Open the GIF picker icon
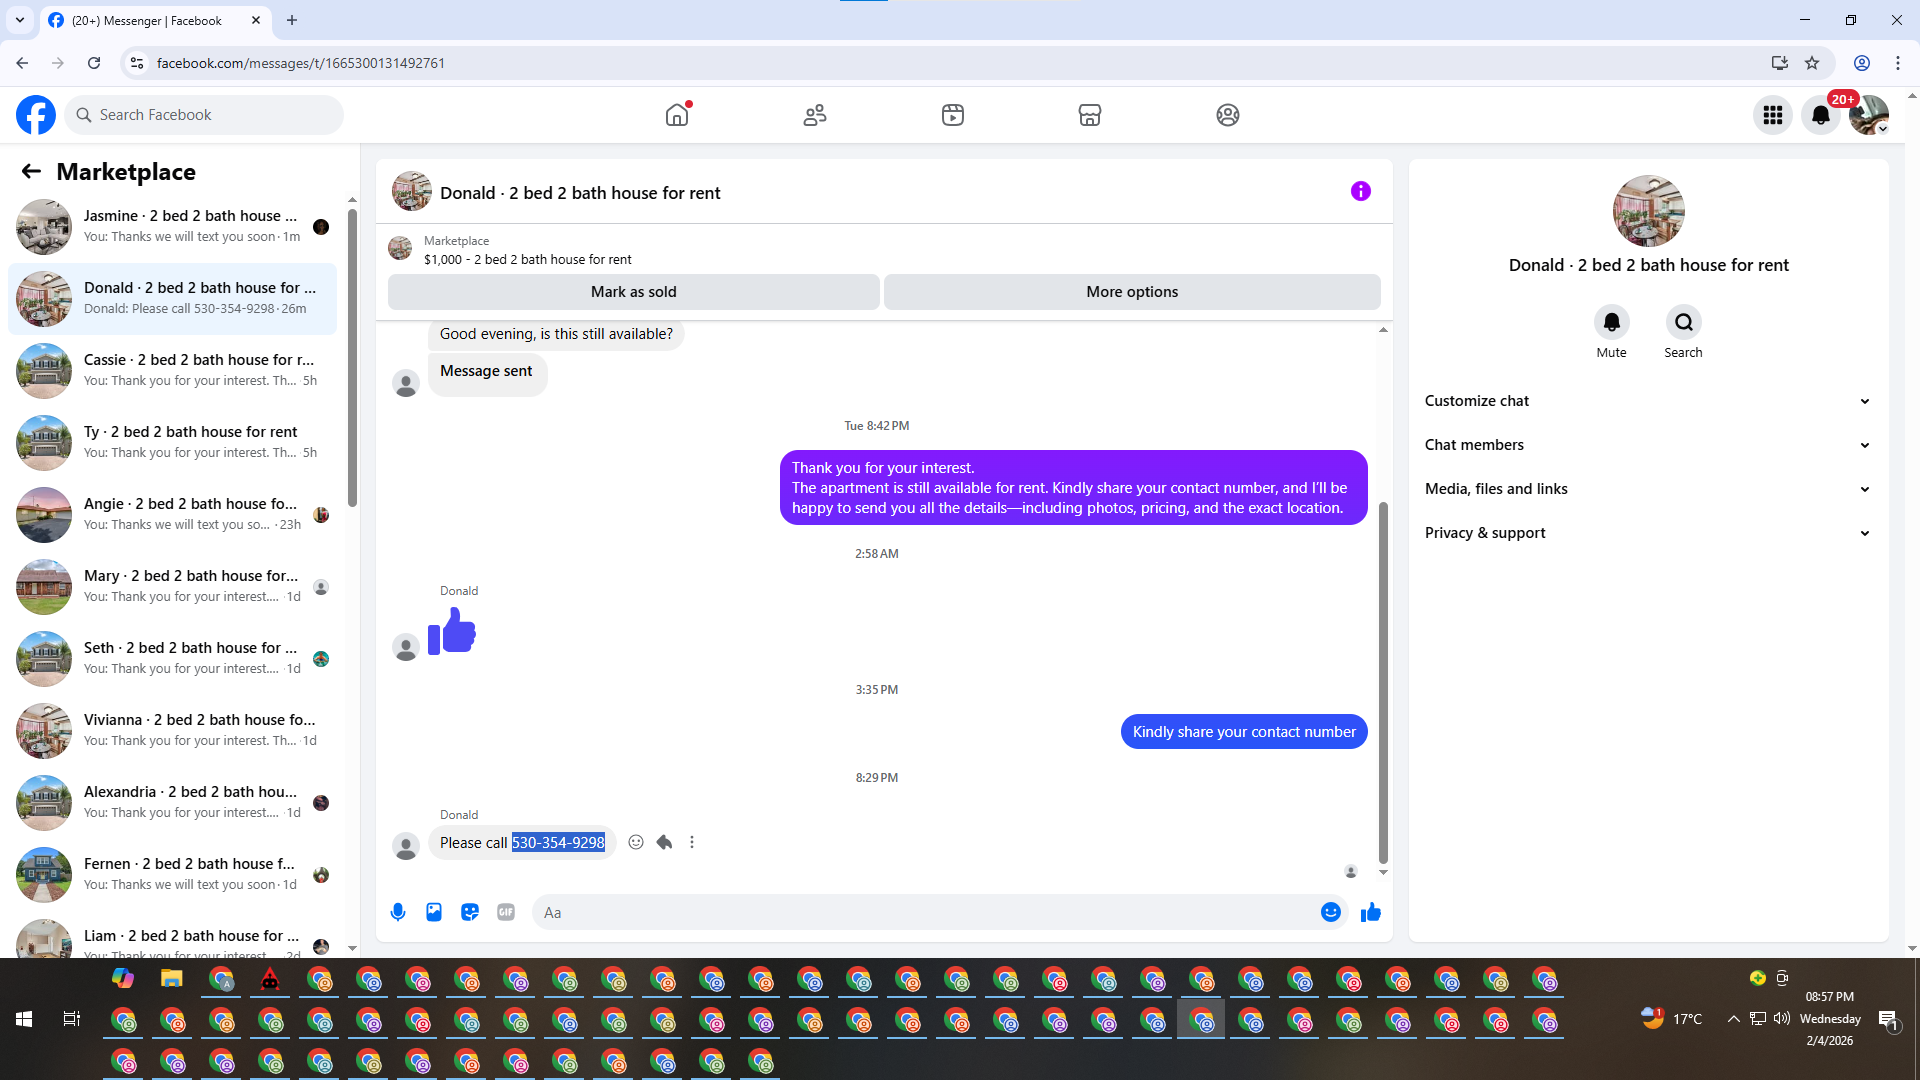Screen dimensions: 1920x1080 [x=506, y=912]
